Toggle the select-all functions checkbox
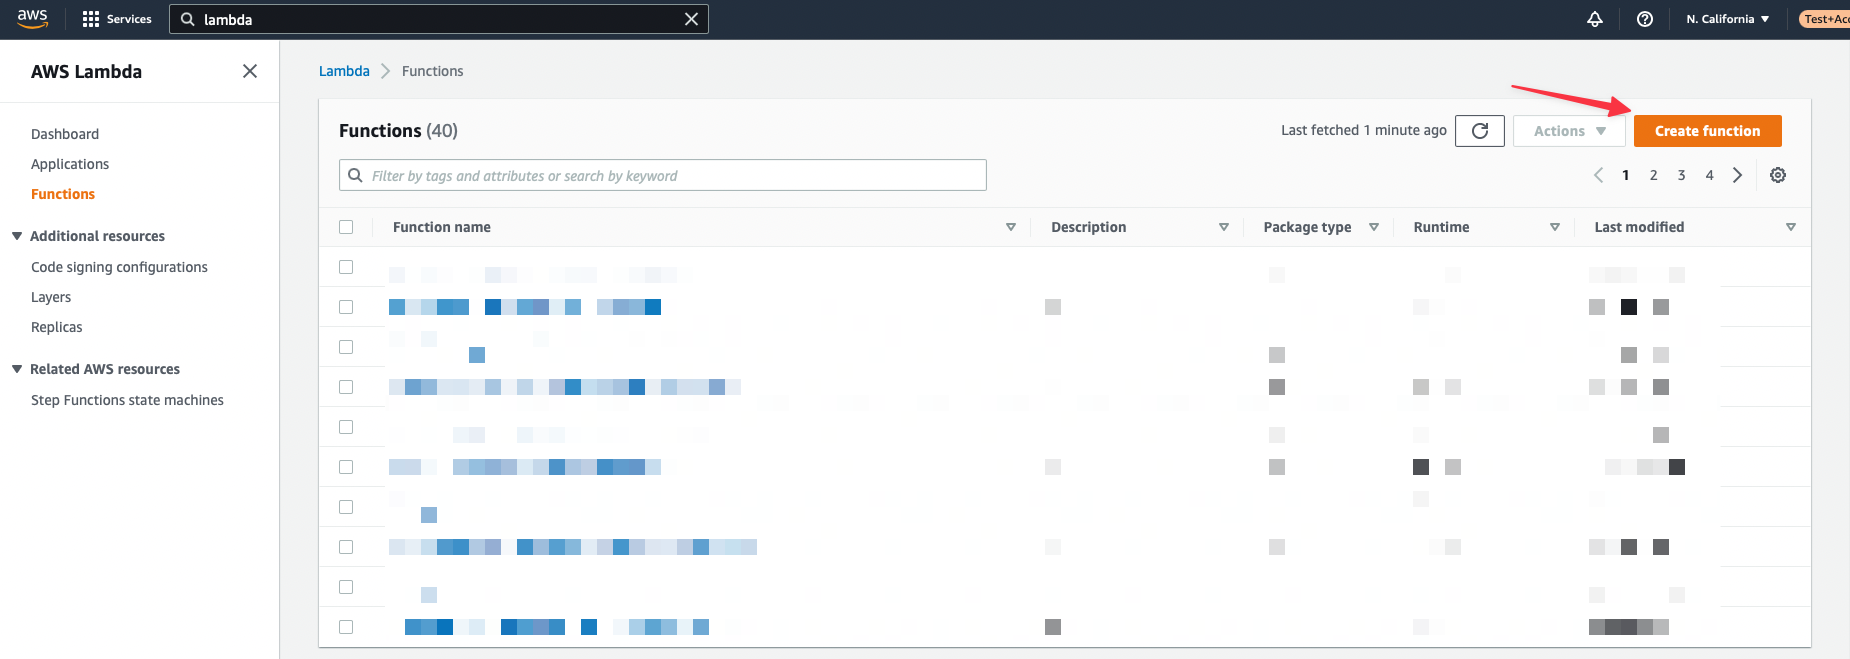Viewport: 1850px width, 659px height. 346,227
